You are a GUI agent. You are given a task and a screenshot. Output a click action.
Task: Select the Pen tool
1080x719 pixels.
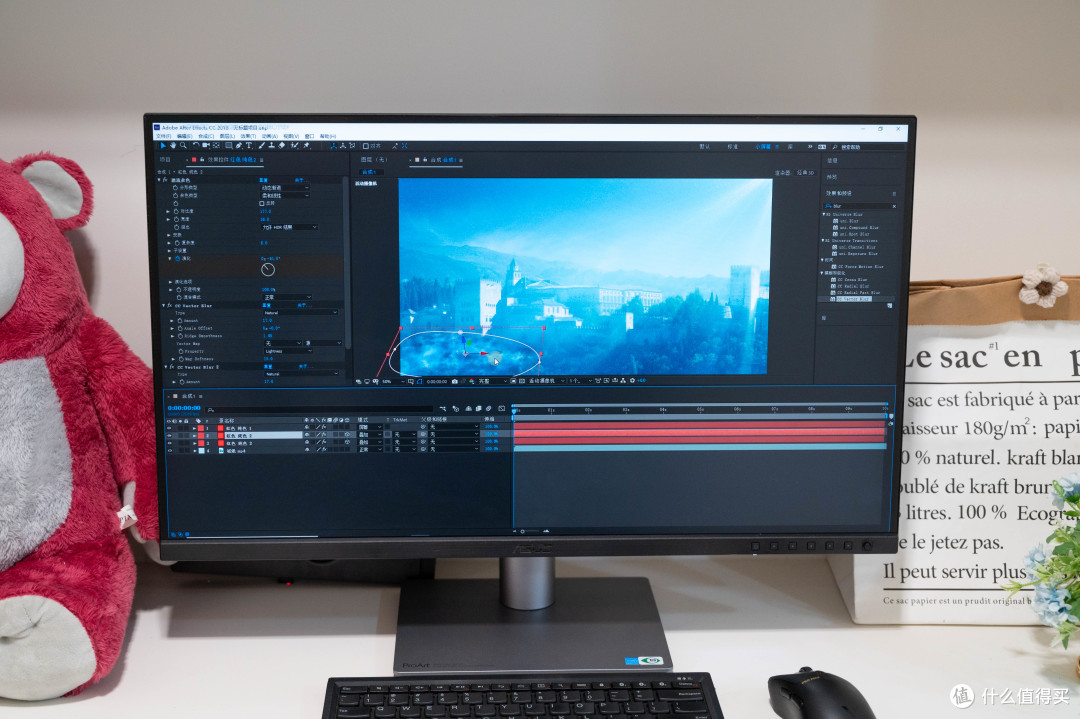pyautogui.click(x=239, y=145)
